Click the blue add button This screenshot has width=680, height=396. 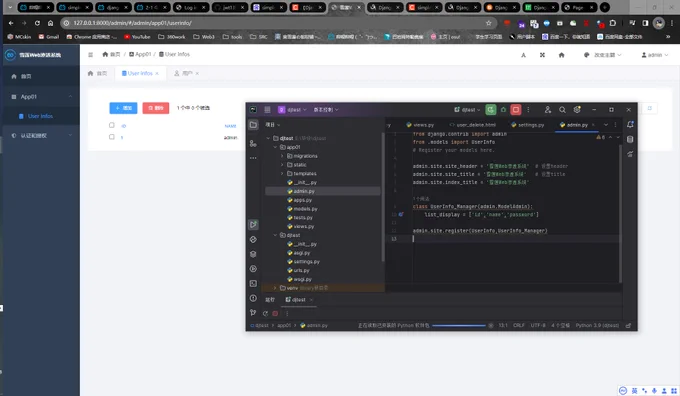point(123,108)
